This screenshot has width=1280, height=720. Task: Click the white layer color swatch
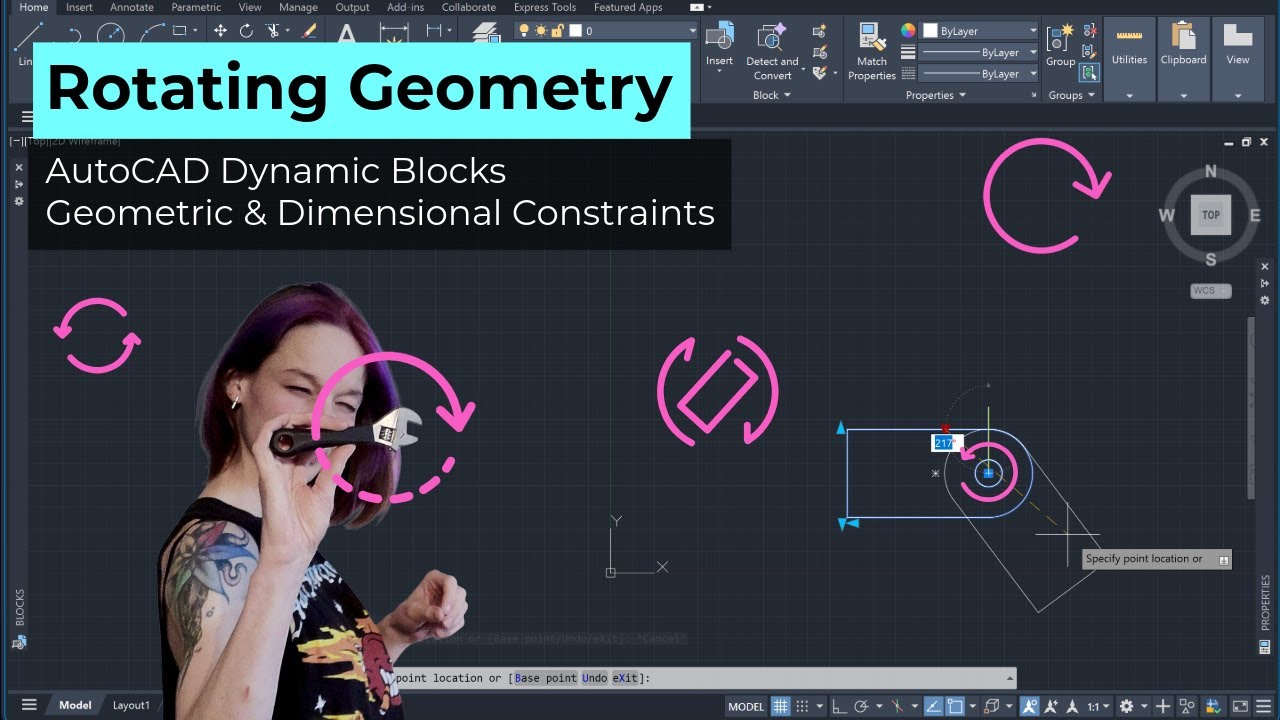pyautogui.click(x=576, y=31)
